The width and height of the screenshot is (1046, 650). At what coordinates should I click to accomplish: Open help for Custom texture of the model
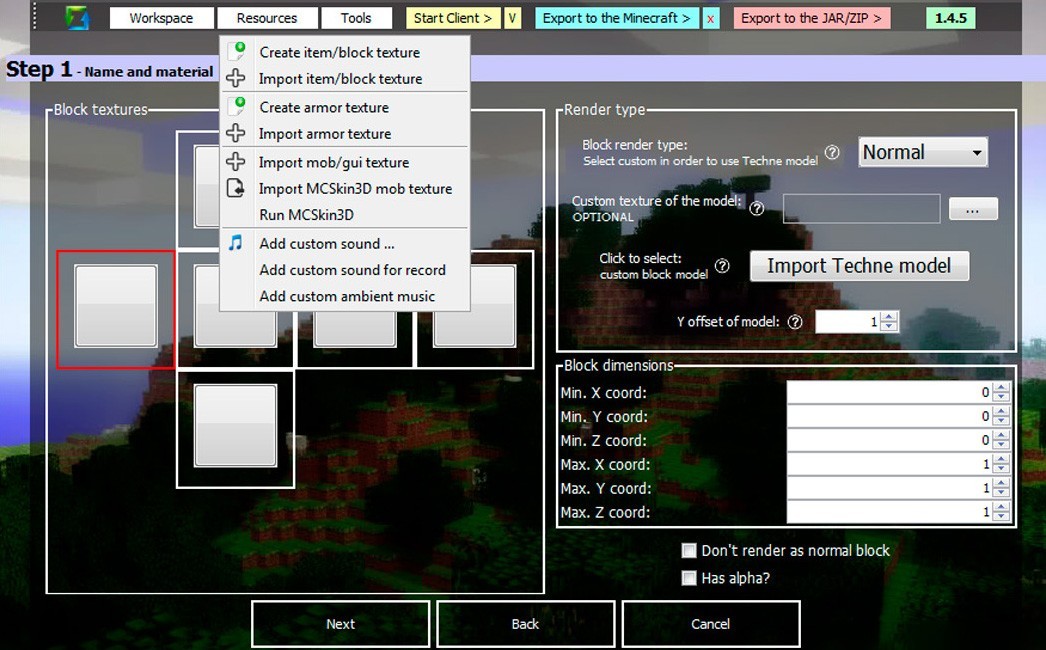pyautogui.click(x=757, y=208)
